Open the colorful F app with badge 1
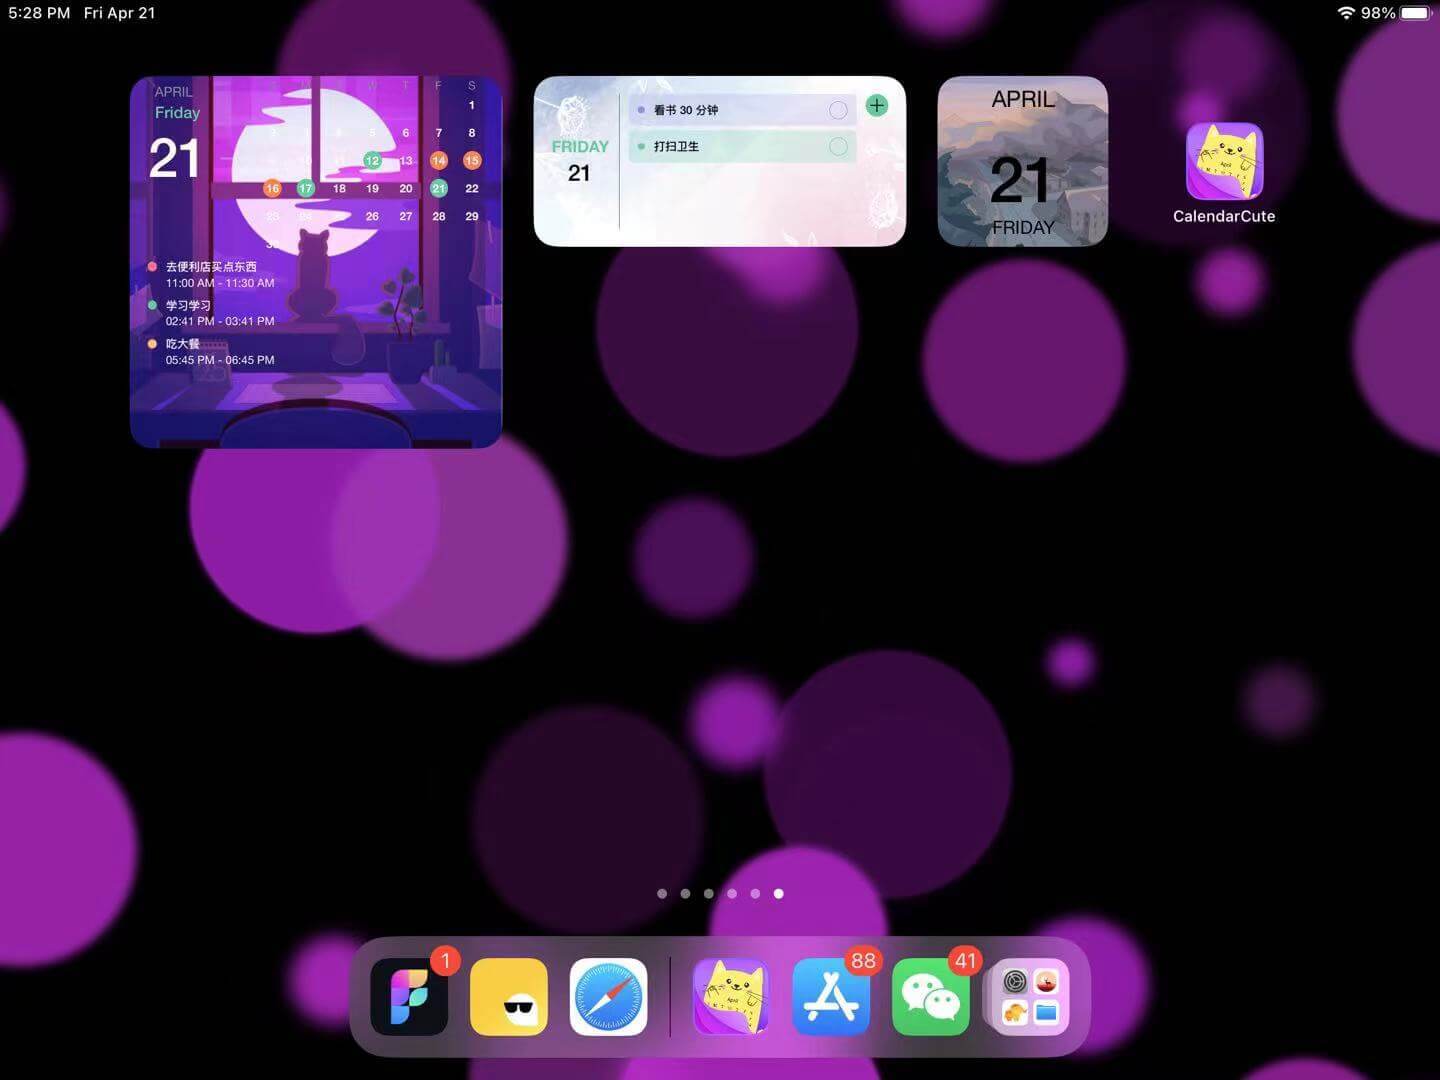This screenshot has width=1440, height=1080. coord(409,997)
